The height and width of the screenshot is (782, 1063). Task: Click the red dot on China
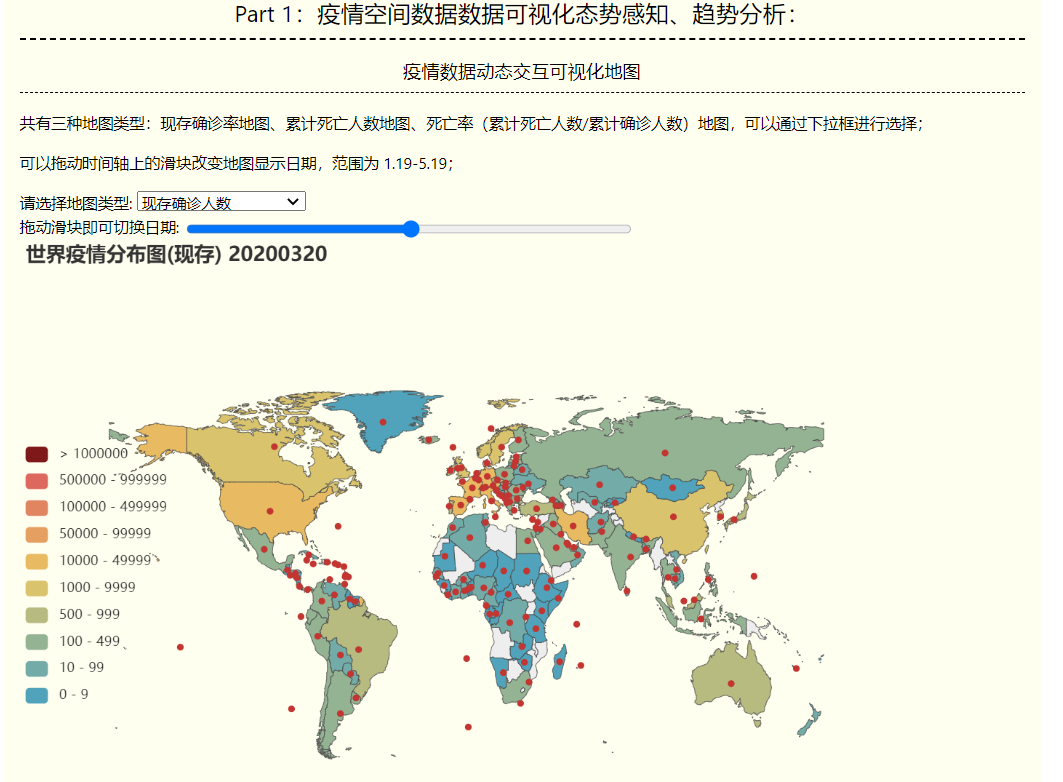673,517
